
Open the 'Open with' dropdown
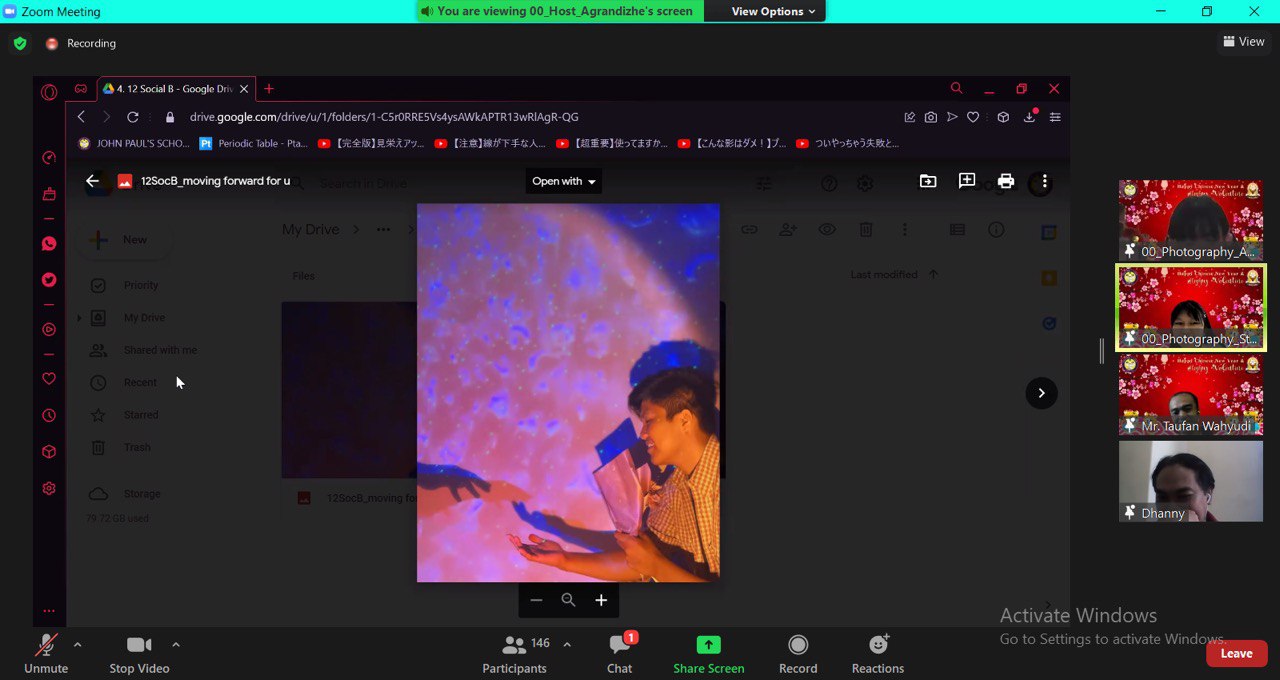pyautogui.click(x=564, y=181)
